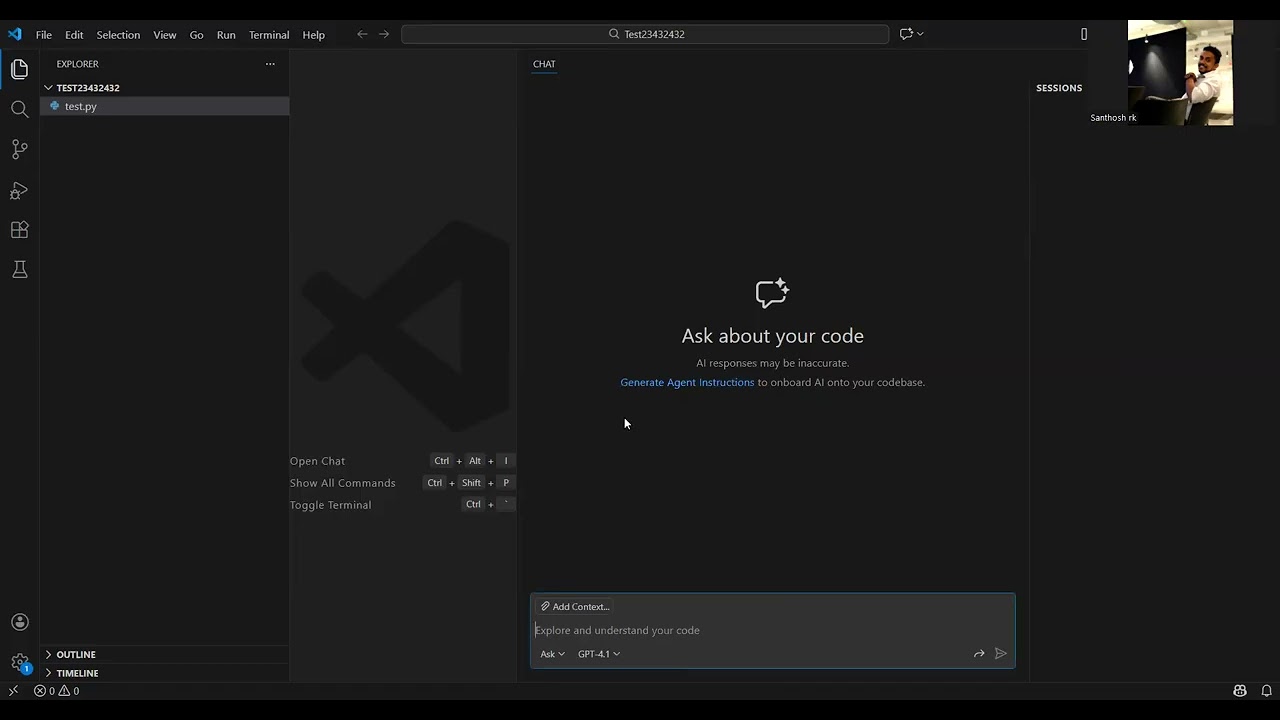Click the Open Chat shortcut hint
Image resolution: width=1280 pixels, height=720 pixels.
tap(317, 461)
